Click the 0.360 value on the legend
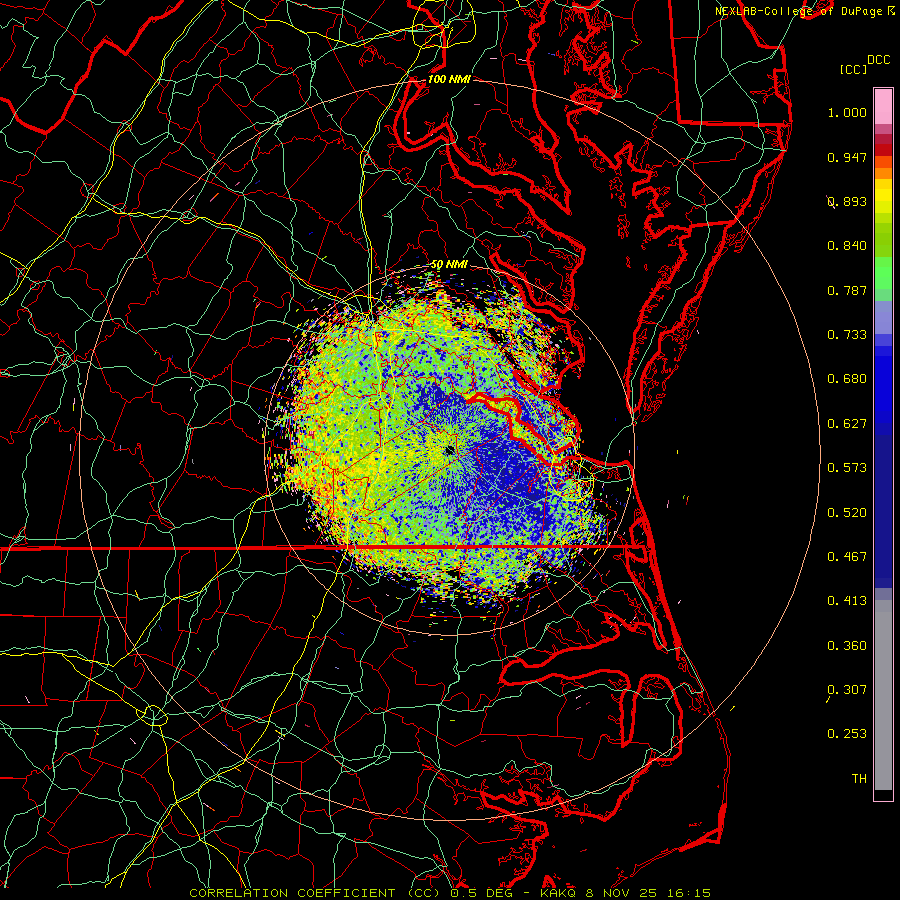This screenshot has height=900, width=900. 847,646
